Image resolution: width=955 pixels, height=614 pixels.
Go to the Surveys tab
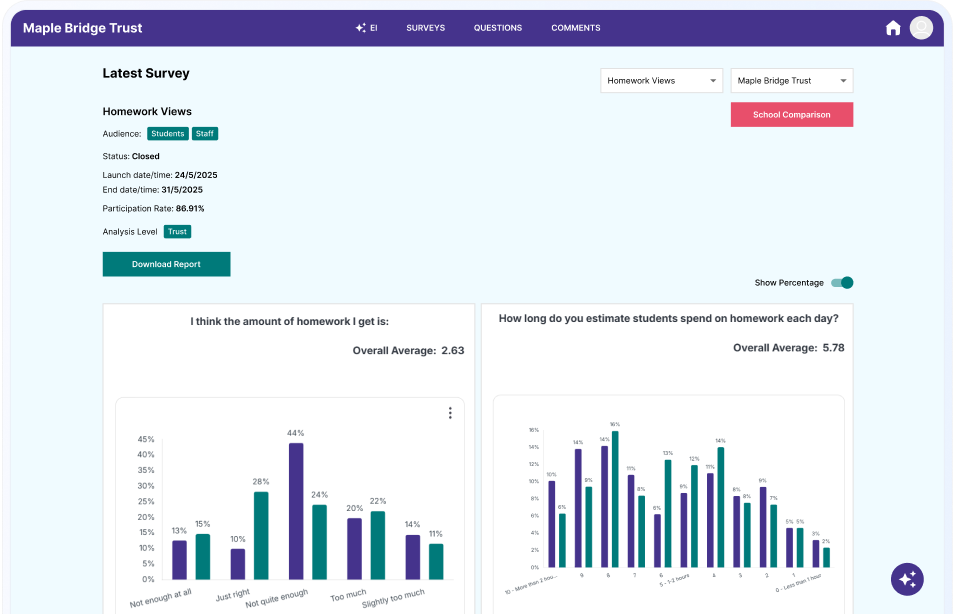coord(425,28)
